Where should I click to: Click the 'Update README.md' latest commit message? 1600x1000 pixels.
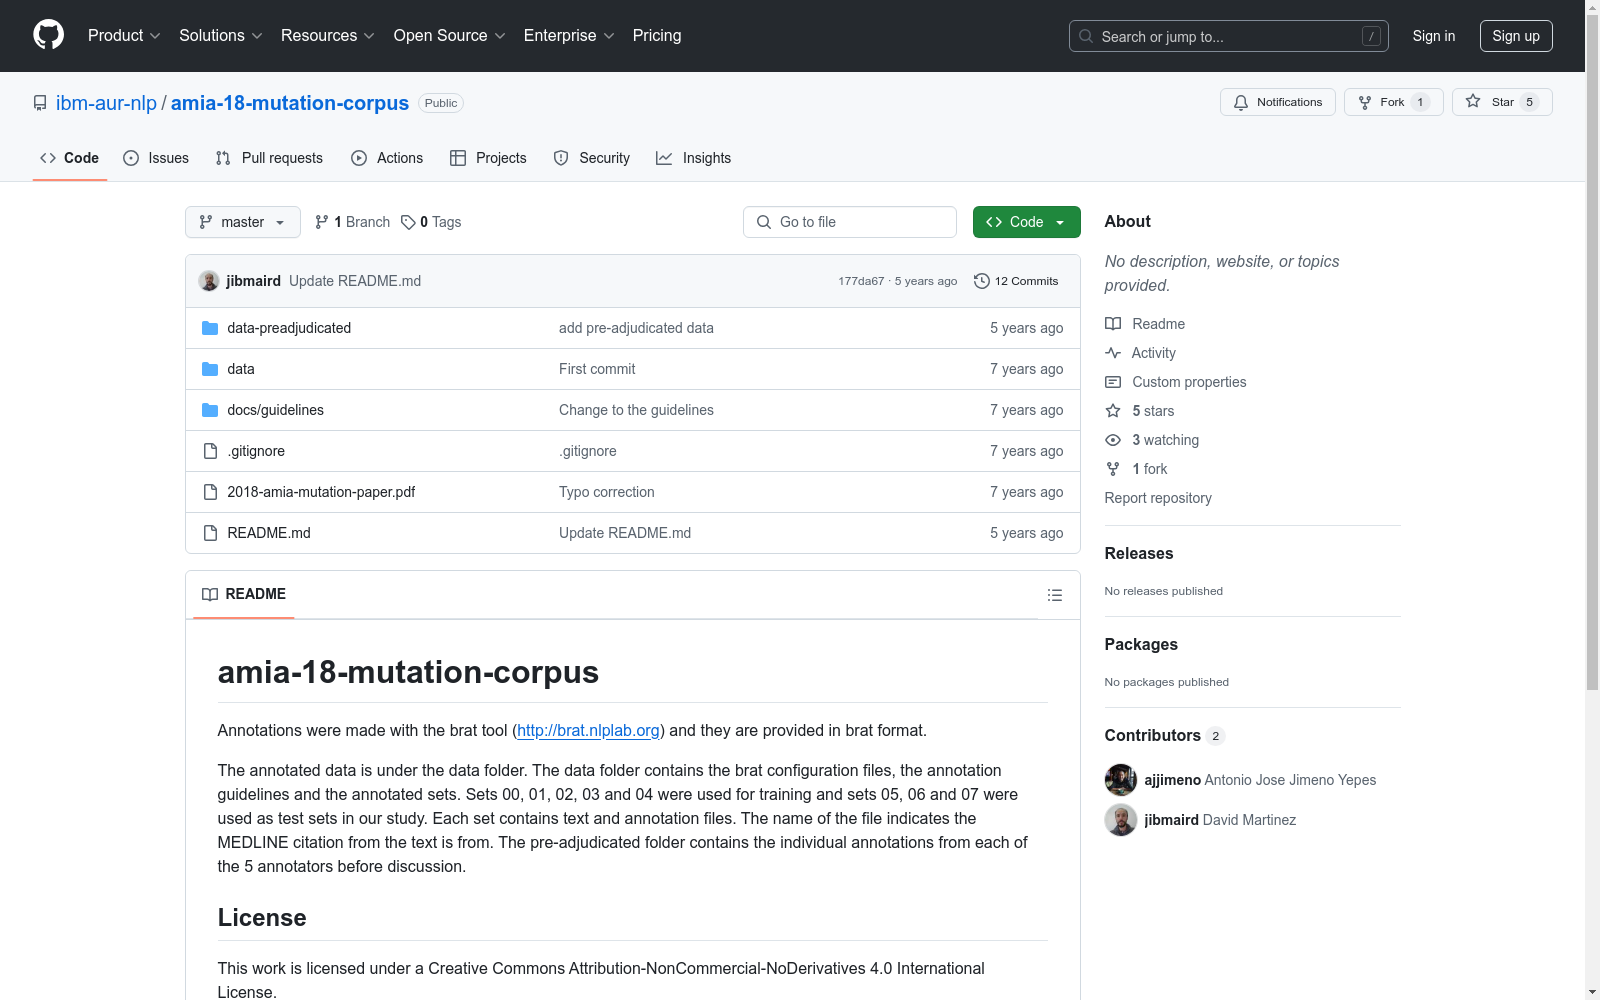tap(355, 281)
